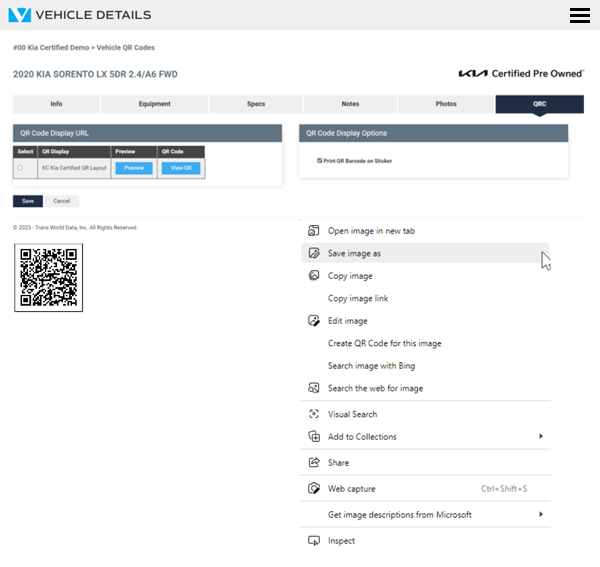Click the Kia Certified Pre Owned logo
The image size is (600, 567).
click(x=521, y=73)
